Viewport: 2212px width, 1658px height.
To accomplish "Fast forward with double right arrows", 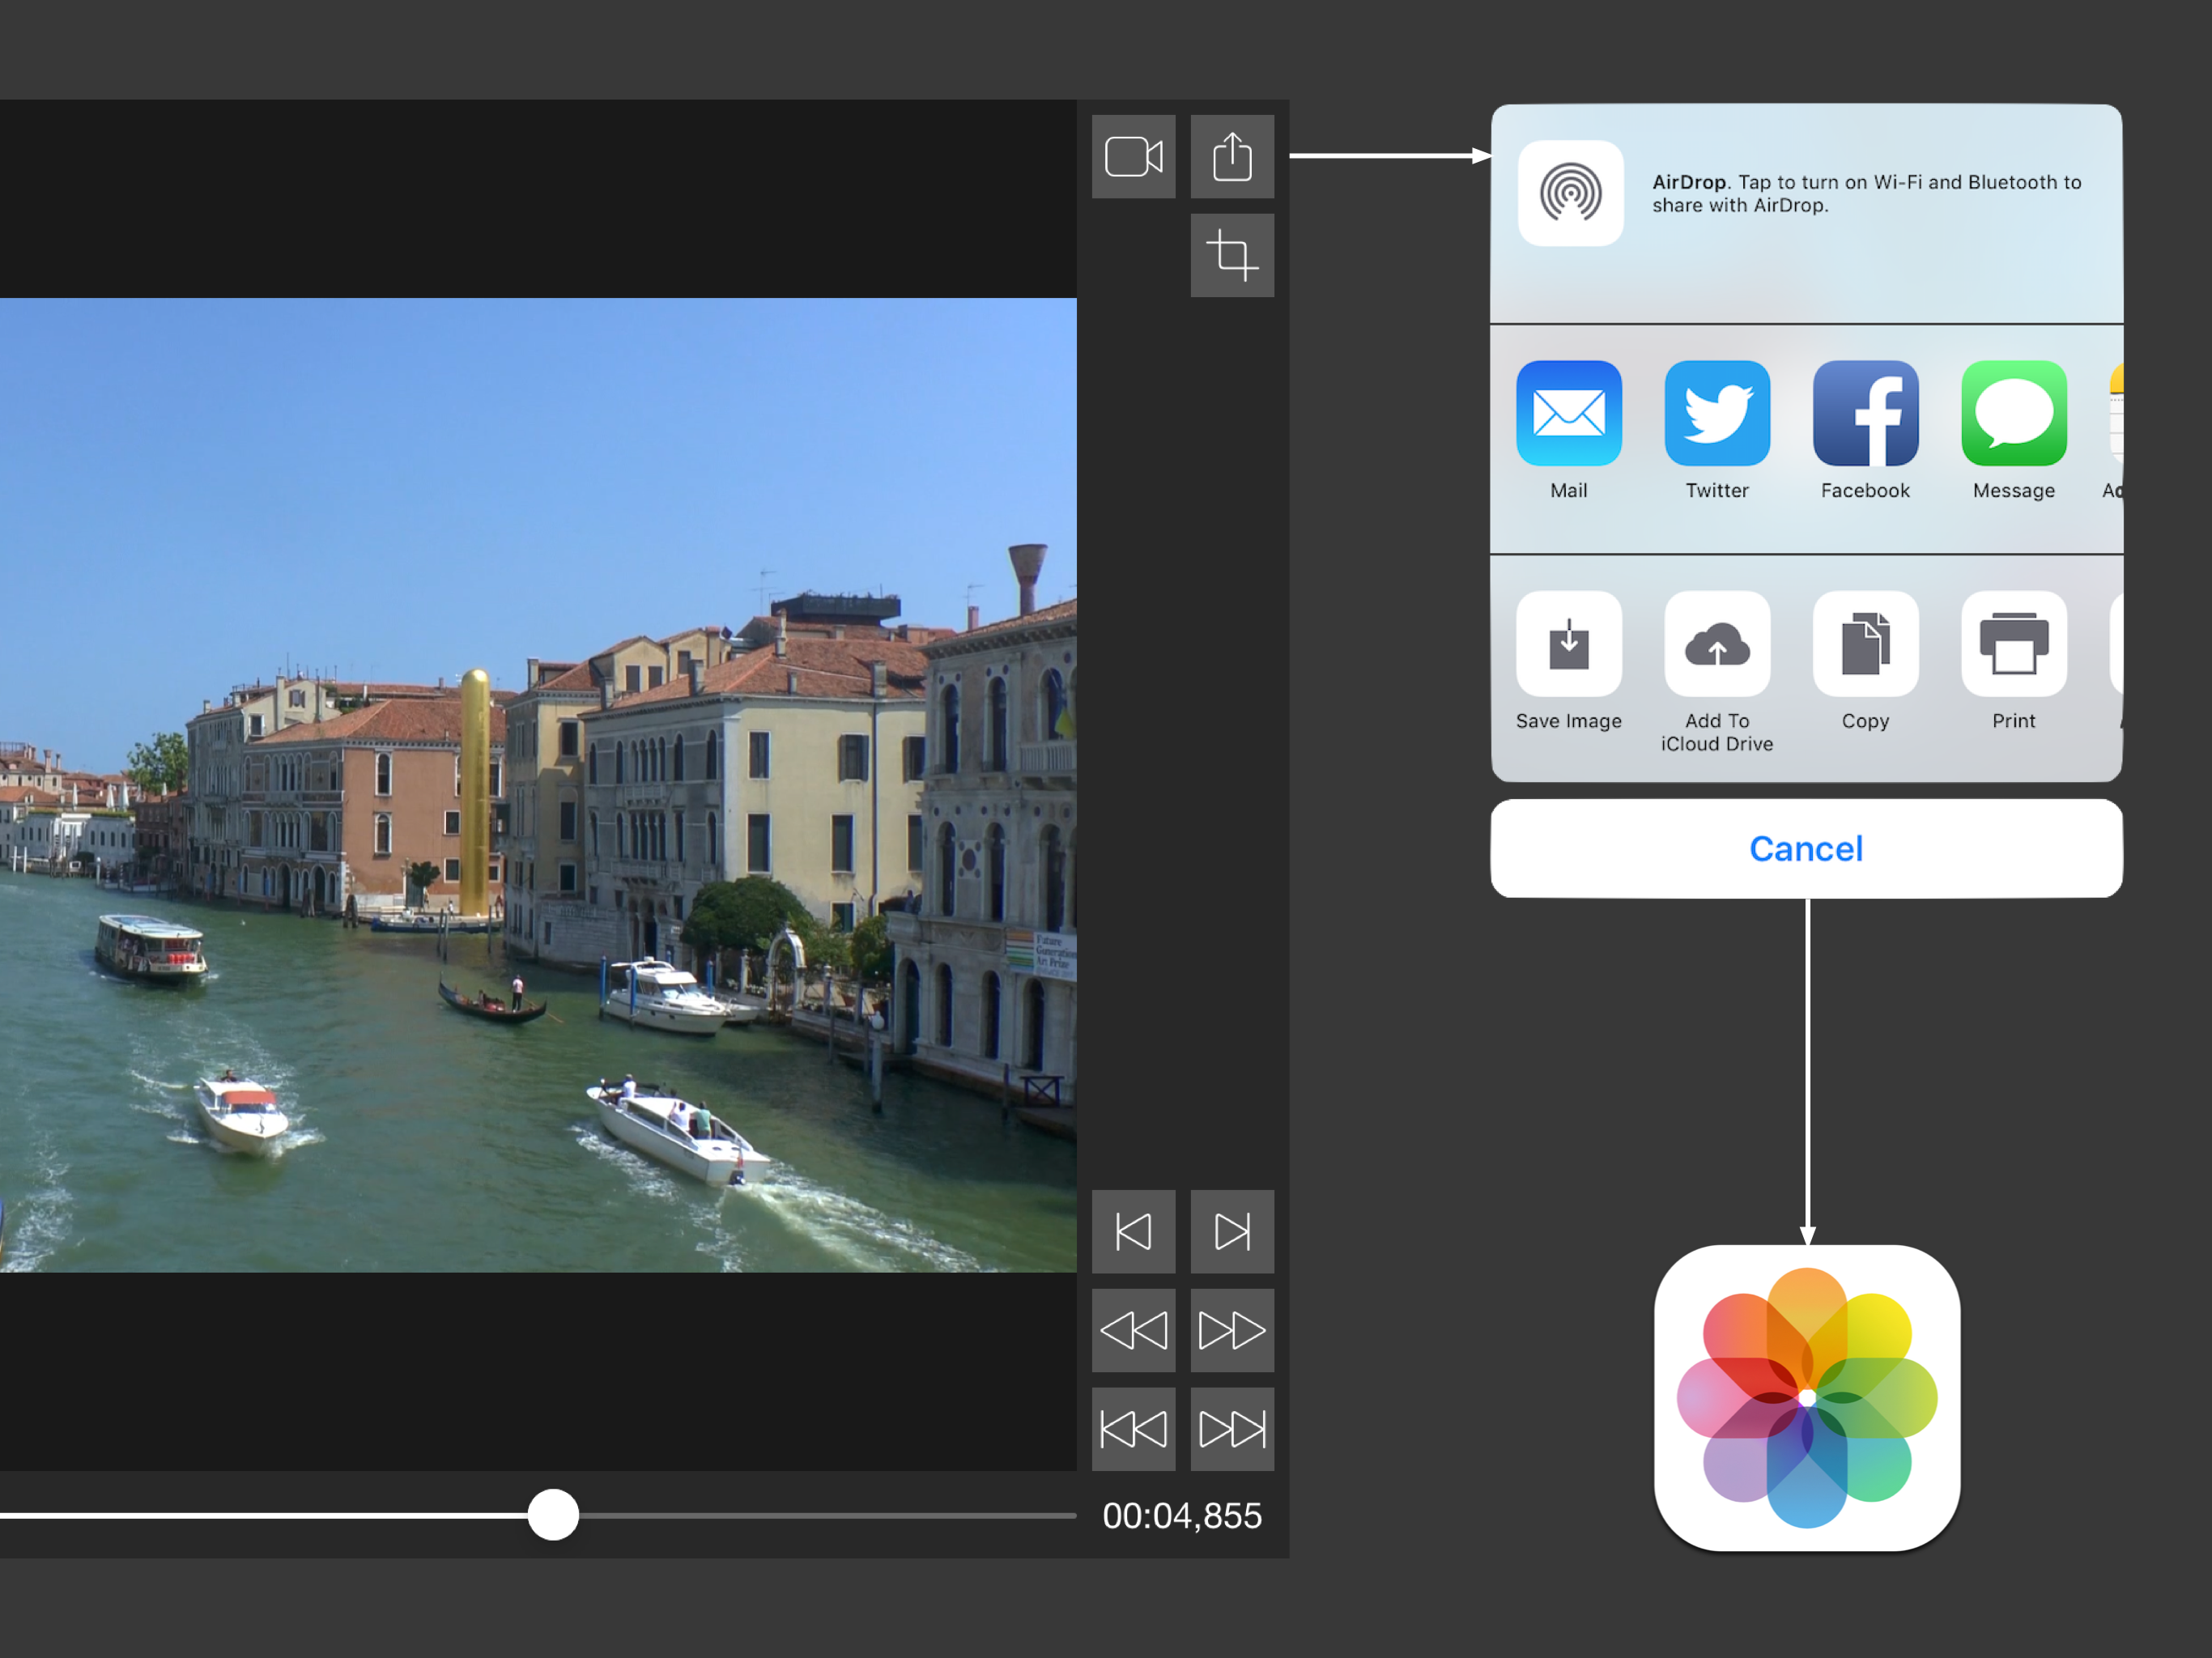I will pyautogui.click(x=1232, y=1330).
